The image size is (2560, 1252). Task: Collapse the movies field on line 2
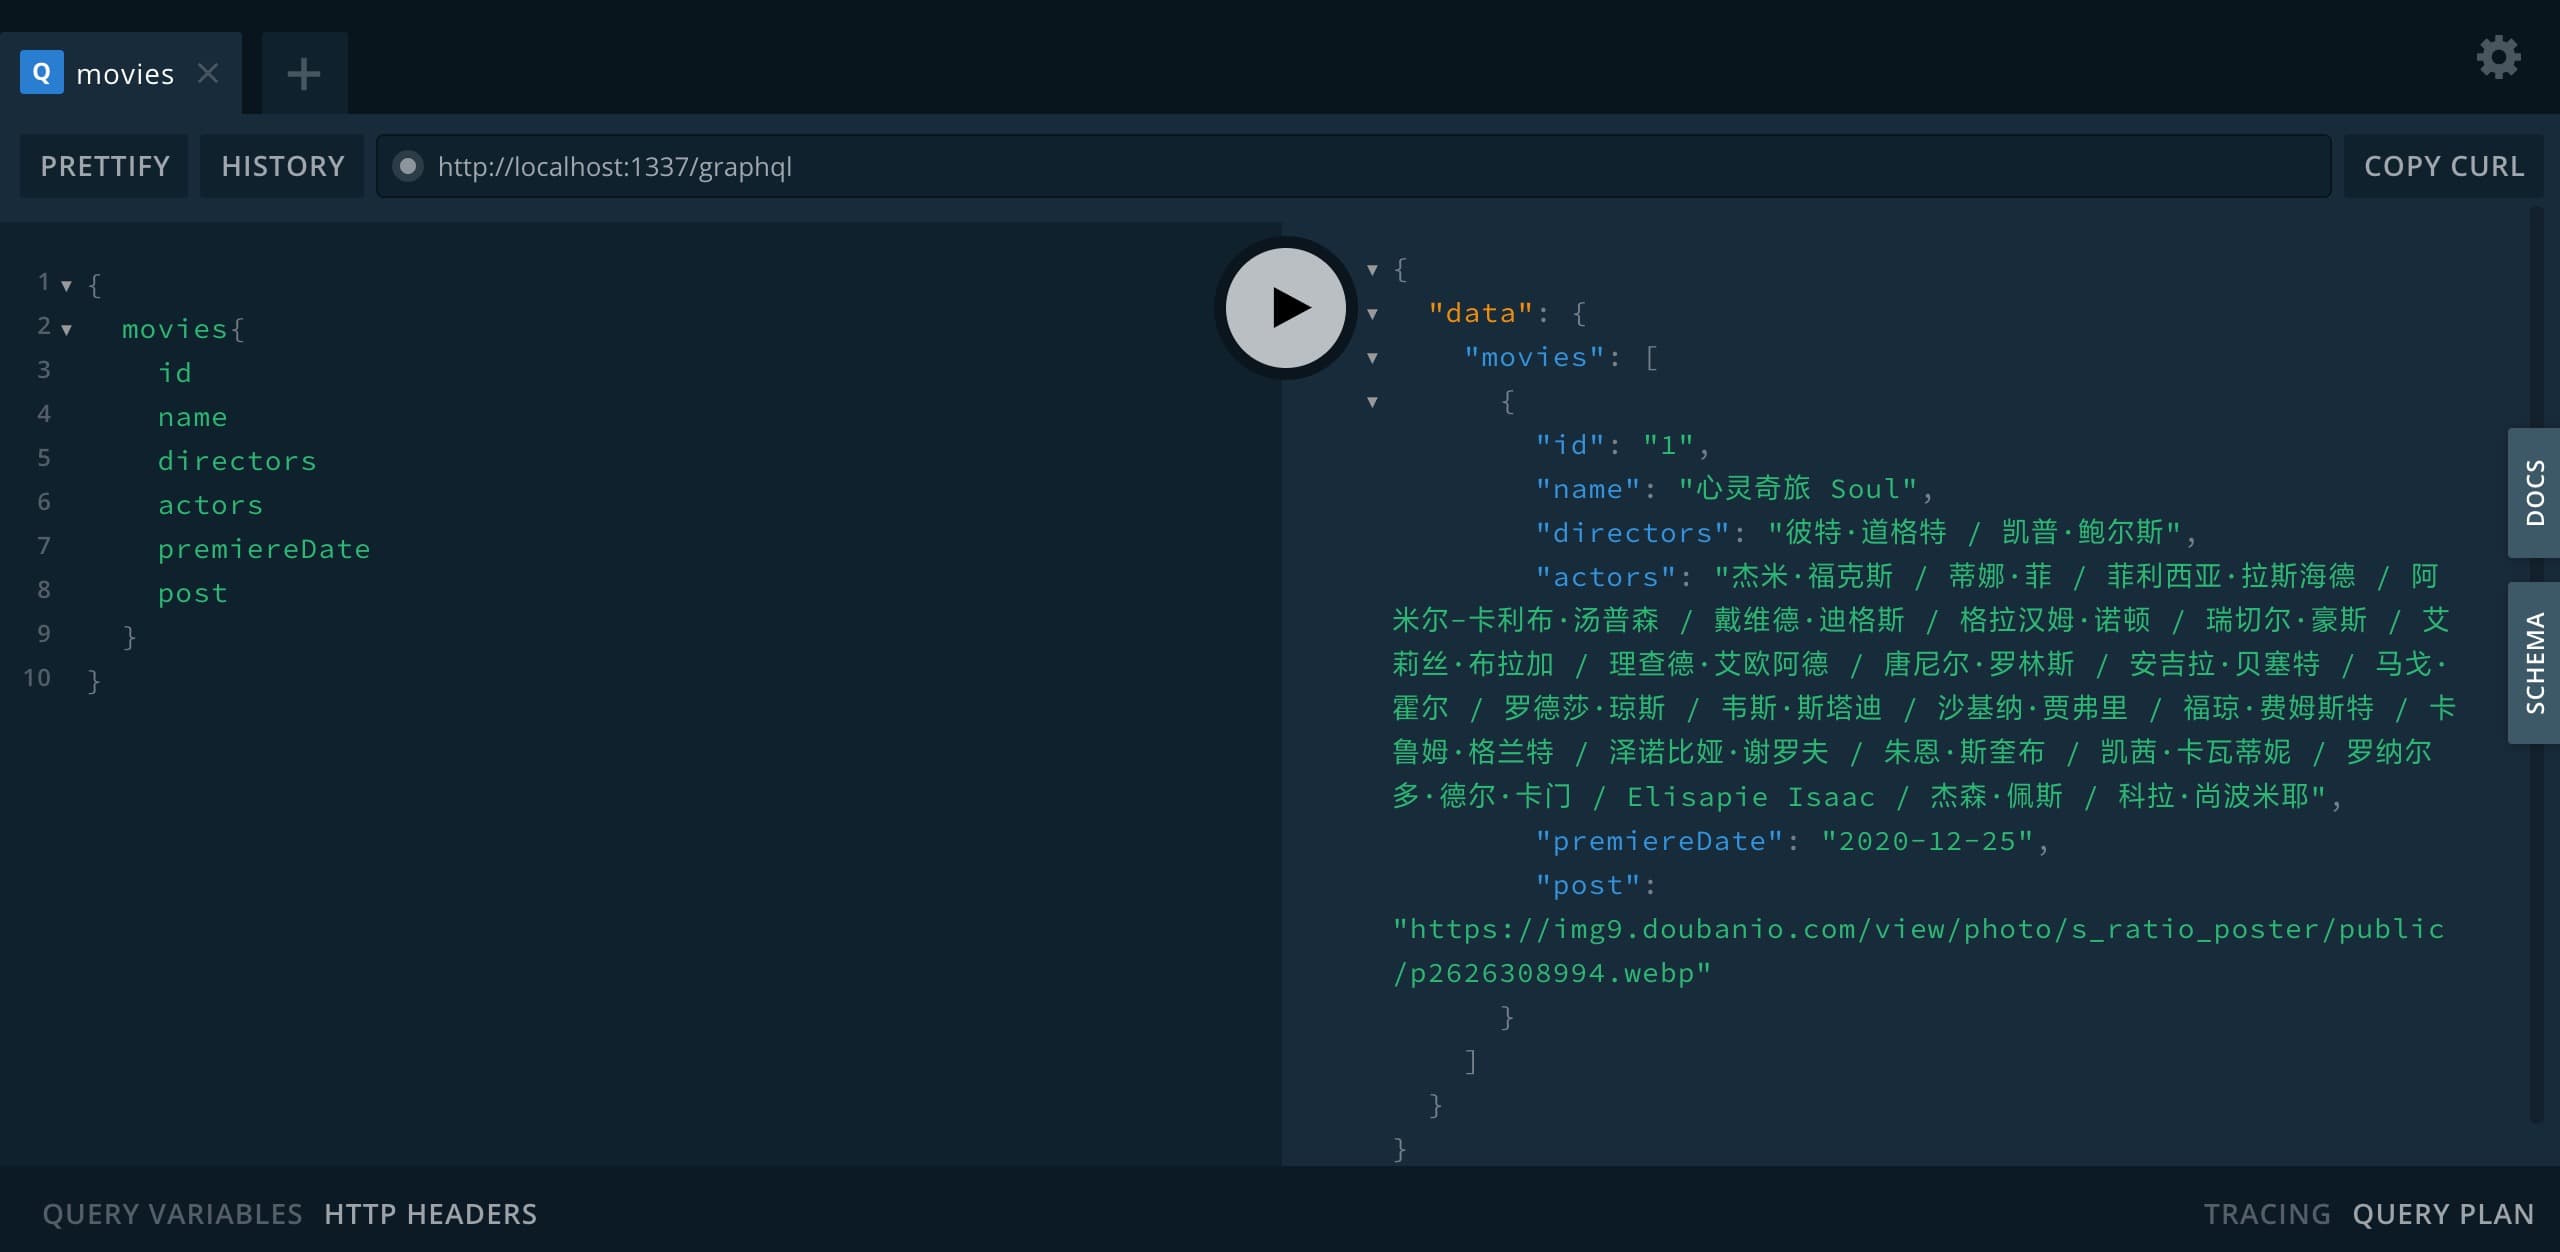tap(66, 330)
